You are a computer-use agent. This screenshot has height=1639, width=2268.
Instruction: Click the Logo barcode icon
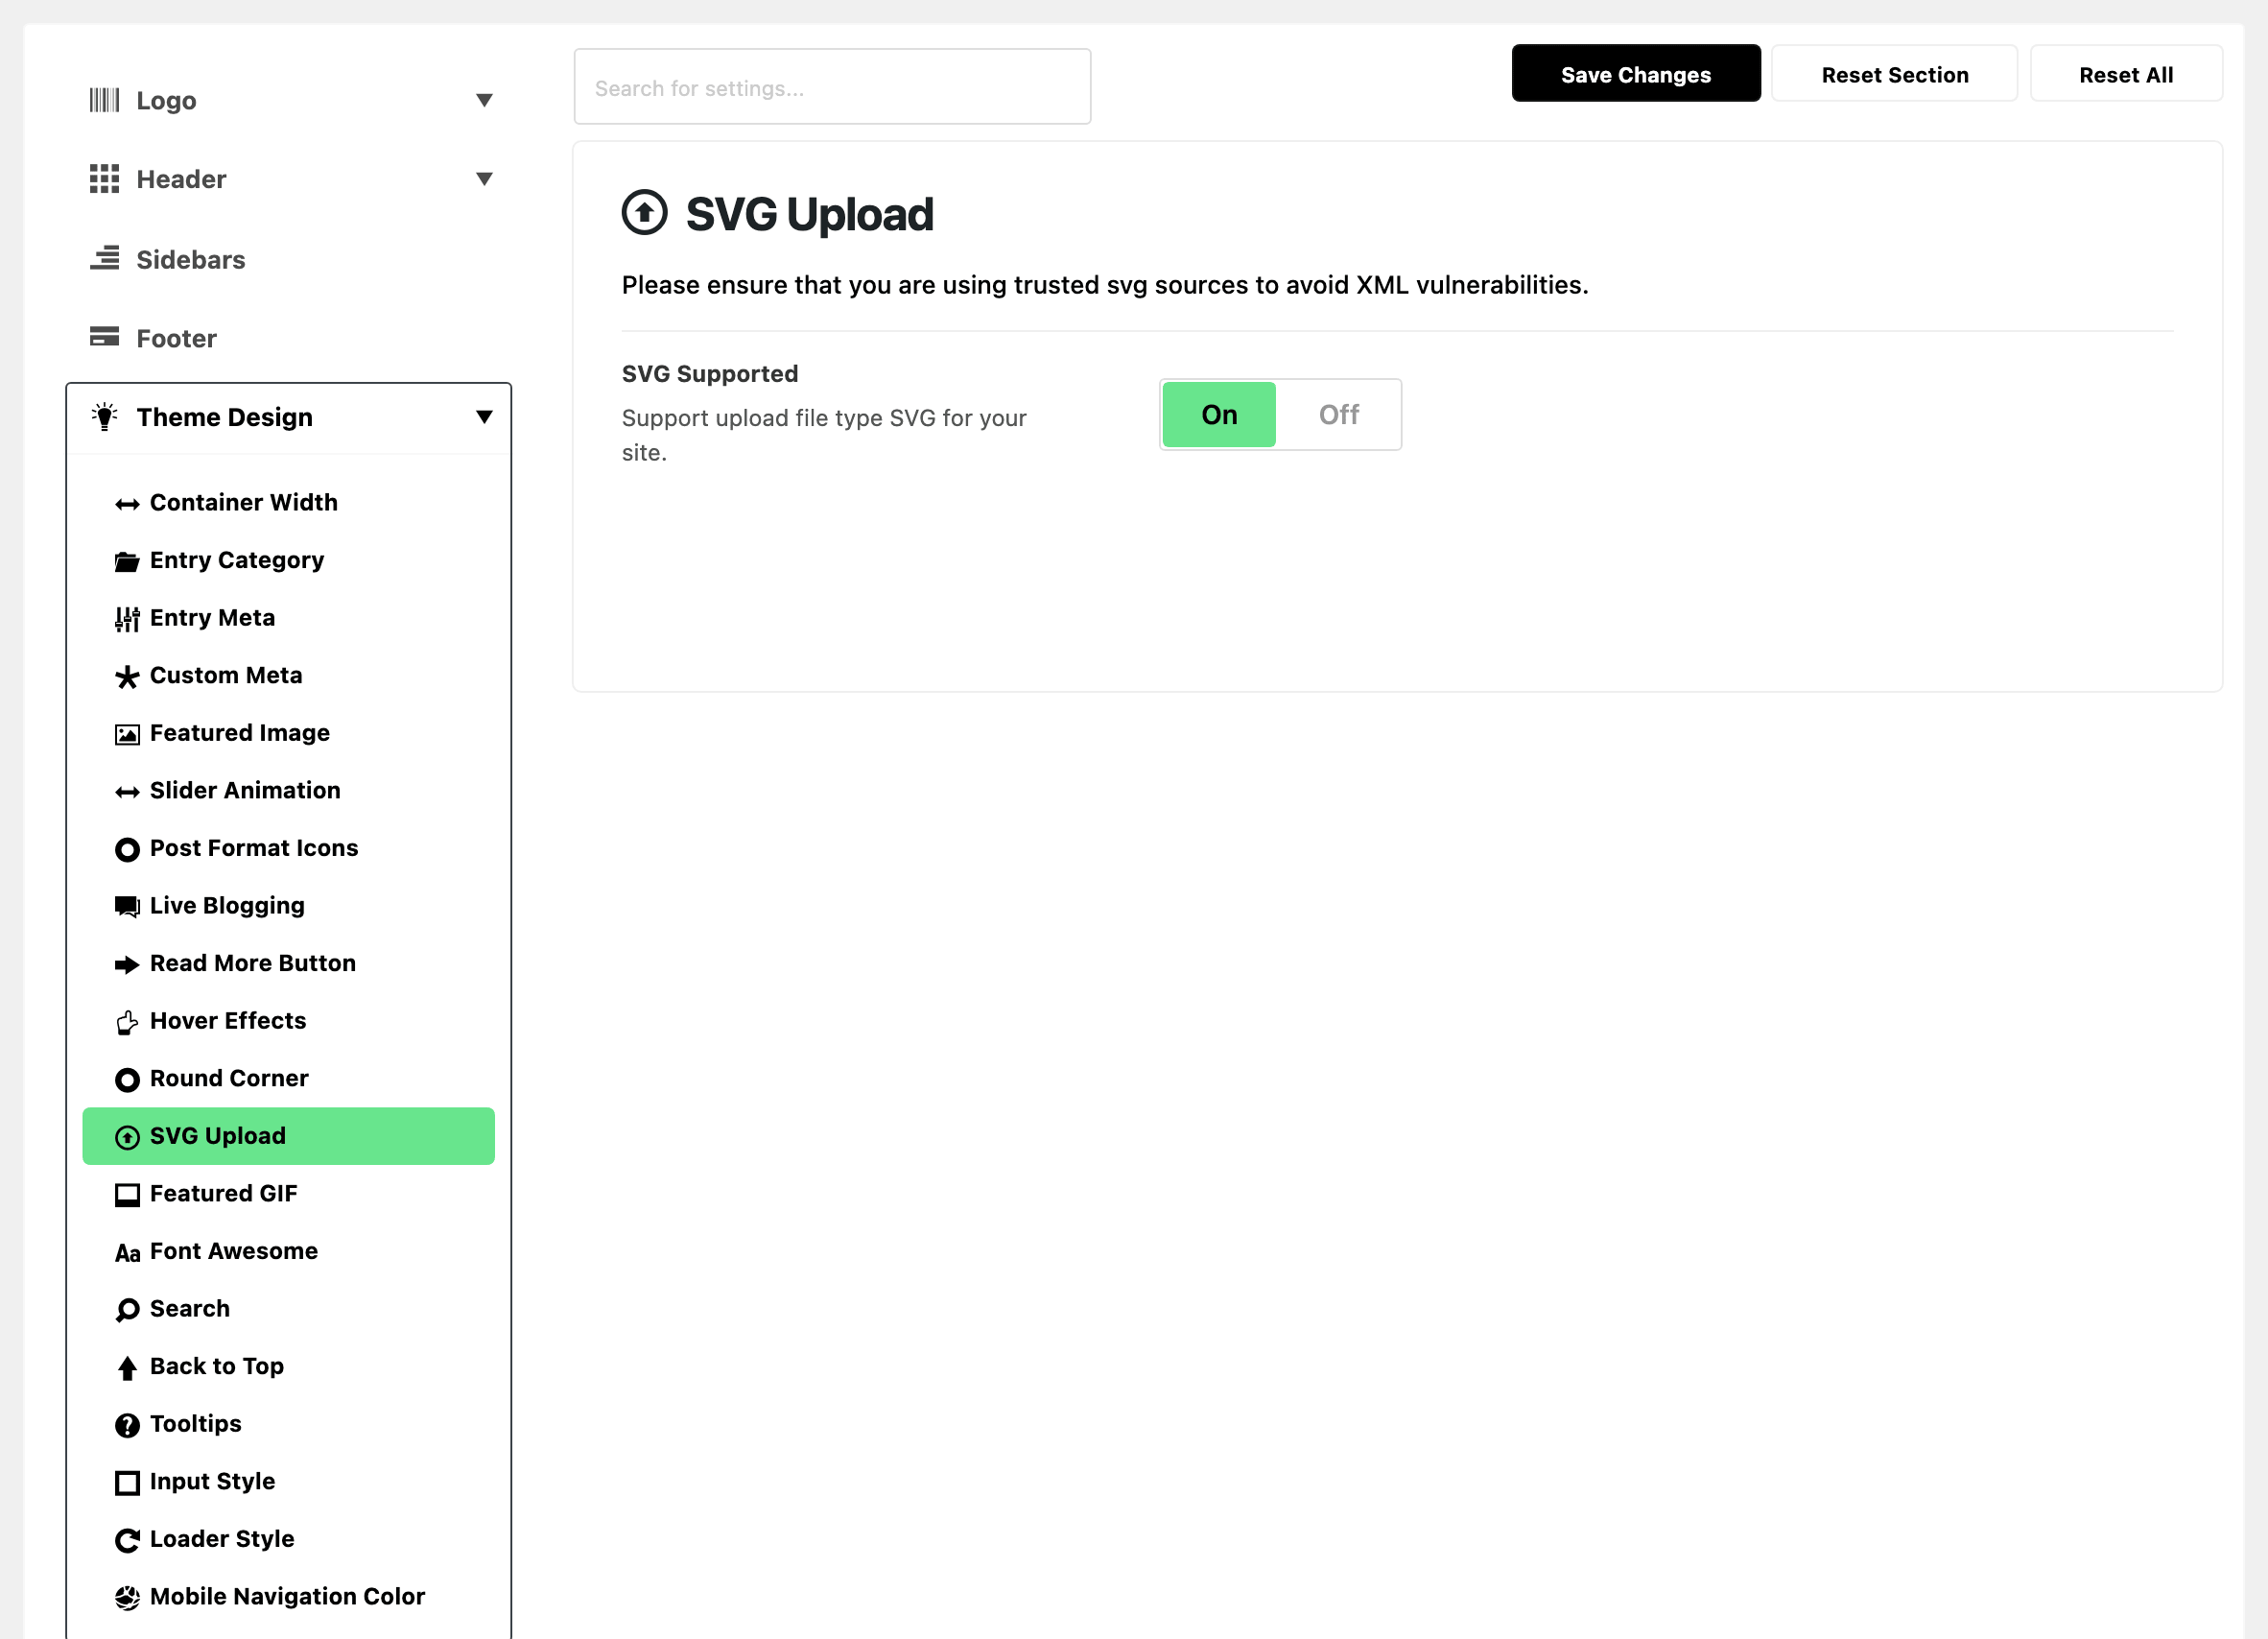pyautogui.click(x=104, y=100)
